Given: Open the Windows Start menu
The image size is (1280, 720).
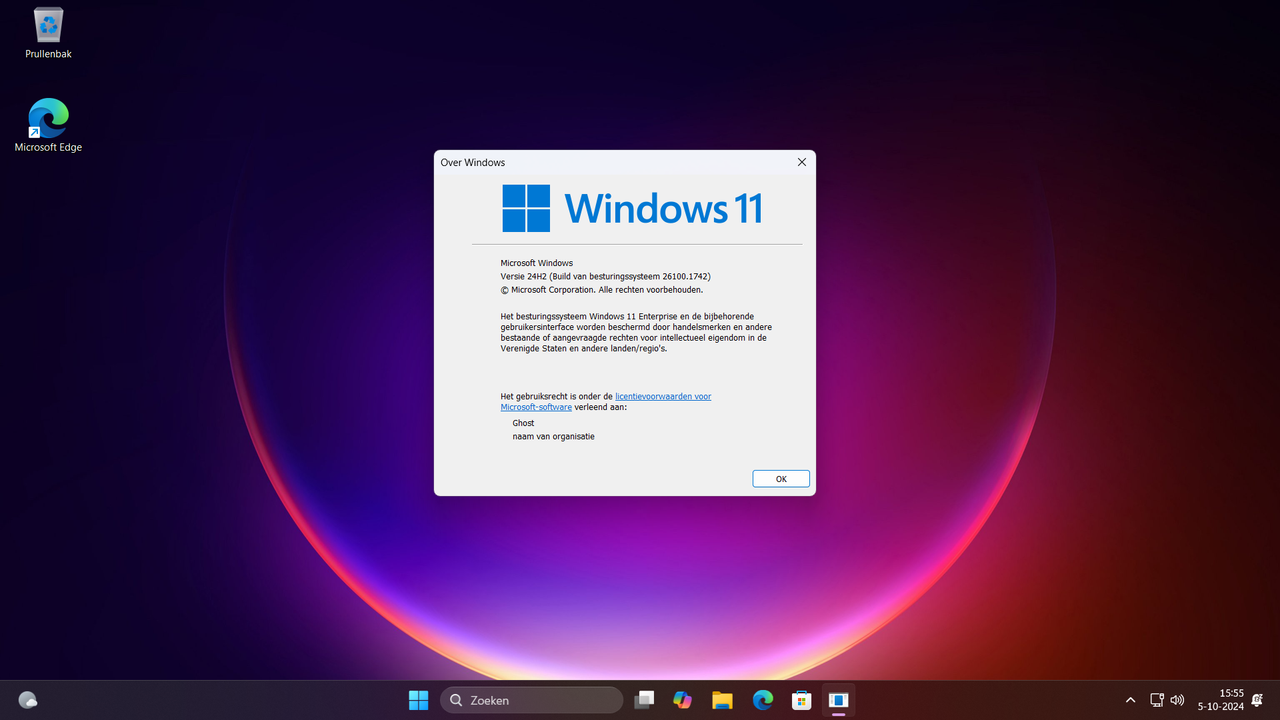Looking at the screenshot, I should tap(418, 700).
